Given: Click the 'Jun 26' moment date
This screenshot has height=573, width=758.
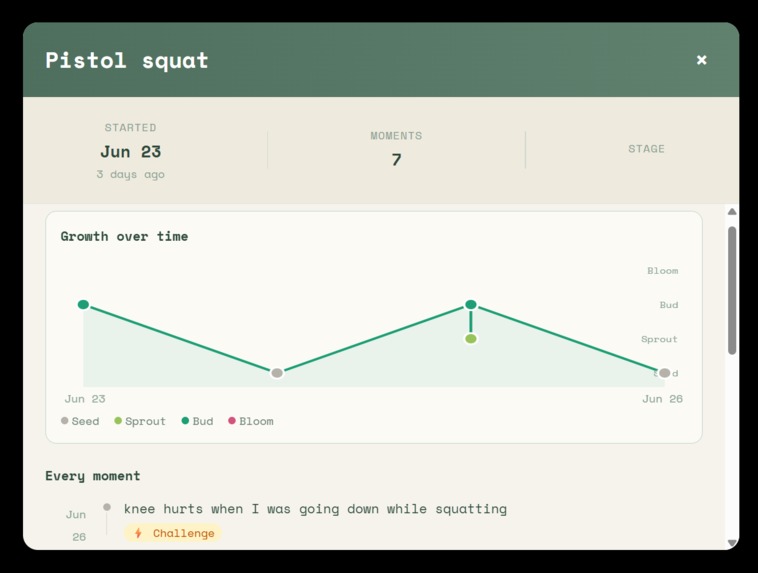Looking at the screenshot, I should (76, 526).
